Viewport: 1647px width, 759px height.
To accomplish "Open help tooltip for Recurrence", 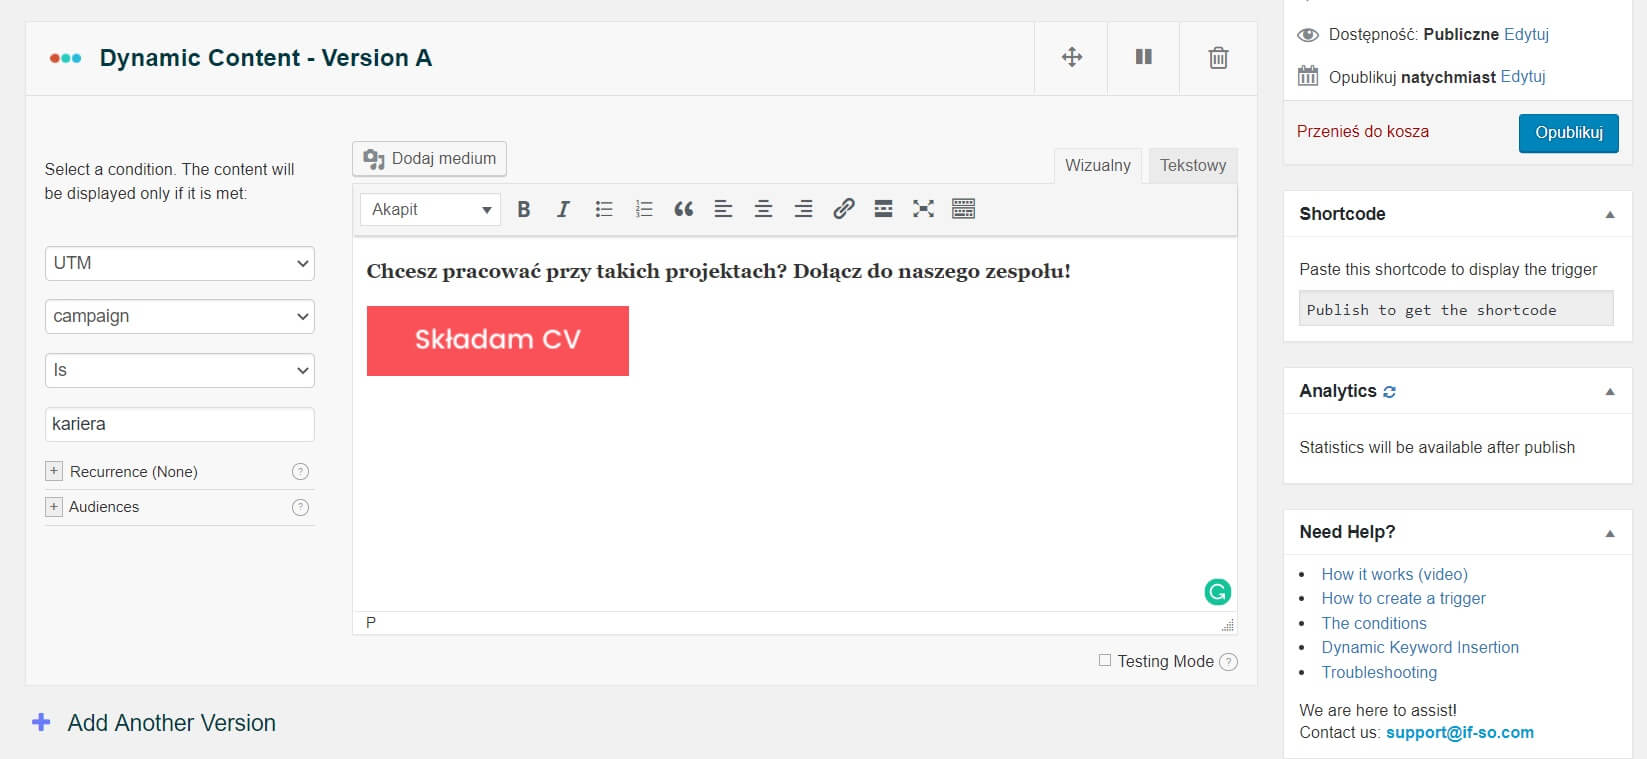I will pyautogui.click(x=300, y=472).
